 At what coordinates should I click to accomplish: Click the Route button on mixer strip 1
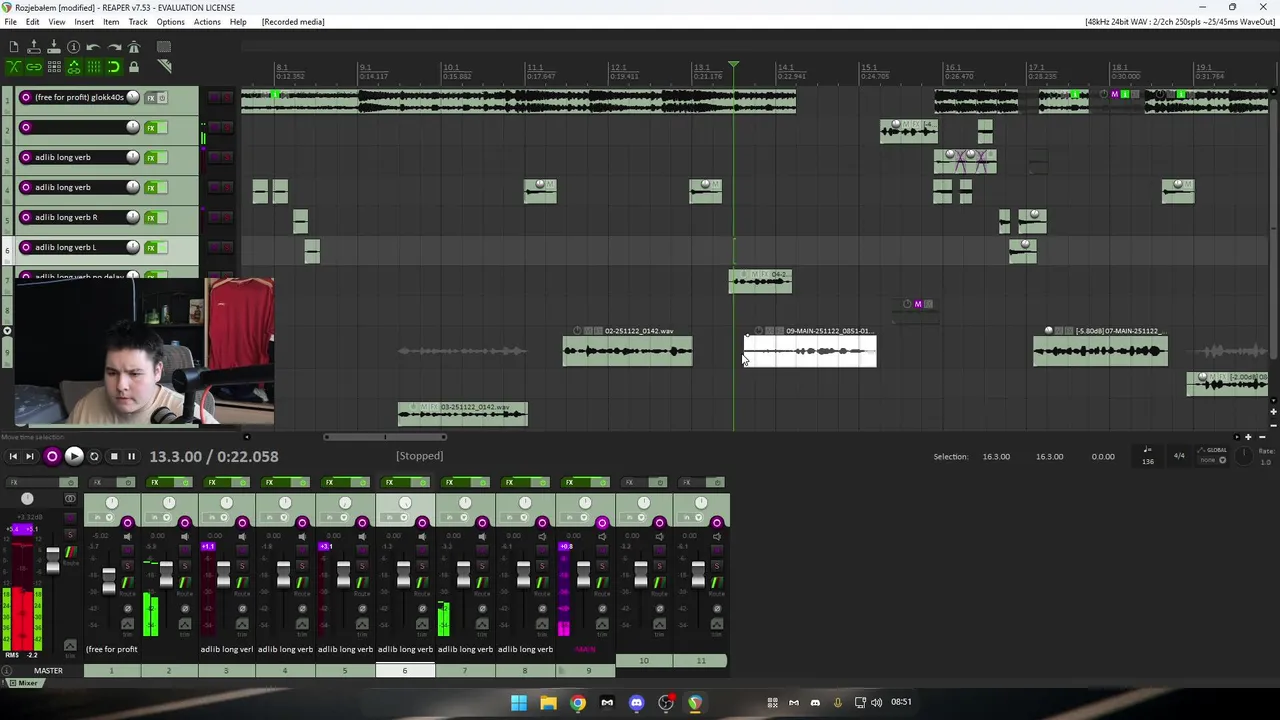(x=127, y=583)
